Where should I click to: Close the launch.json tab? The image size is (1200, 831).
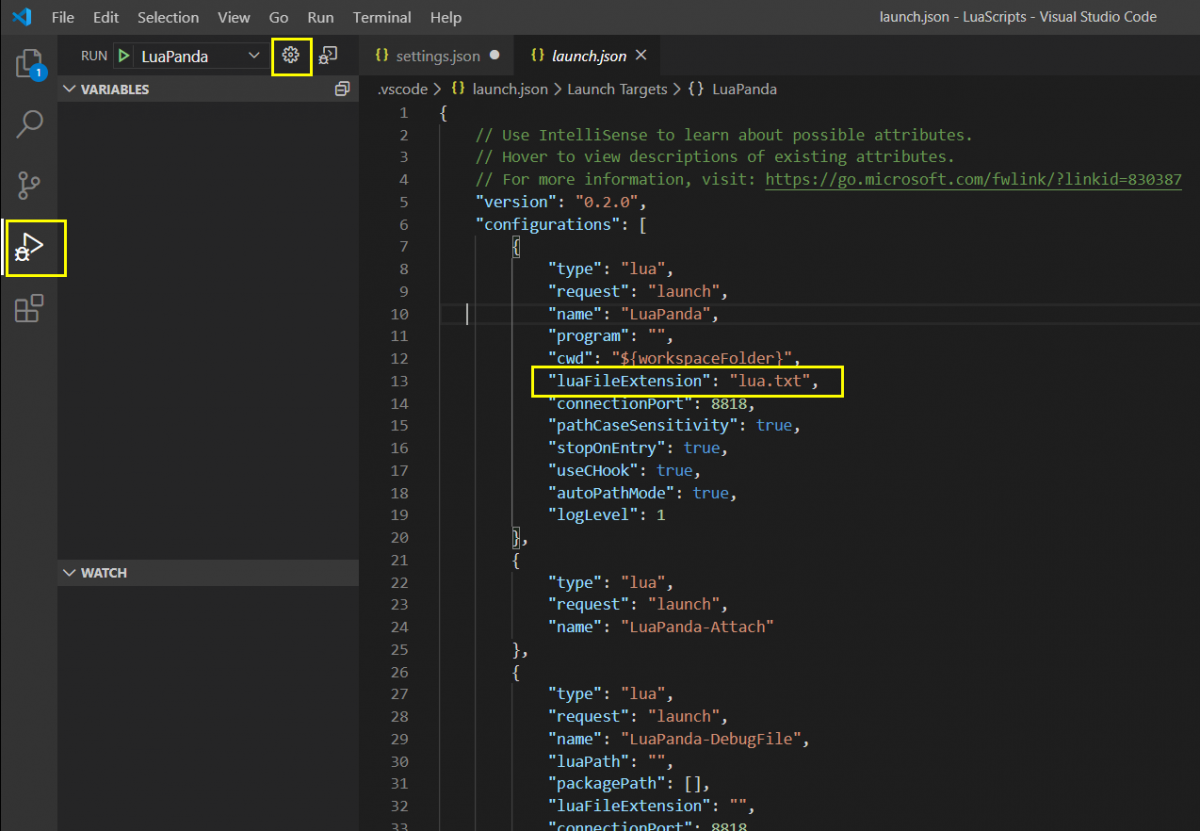pos(641,56)
